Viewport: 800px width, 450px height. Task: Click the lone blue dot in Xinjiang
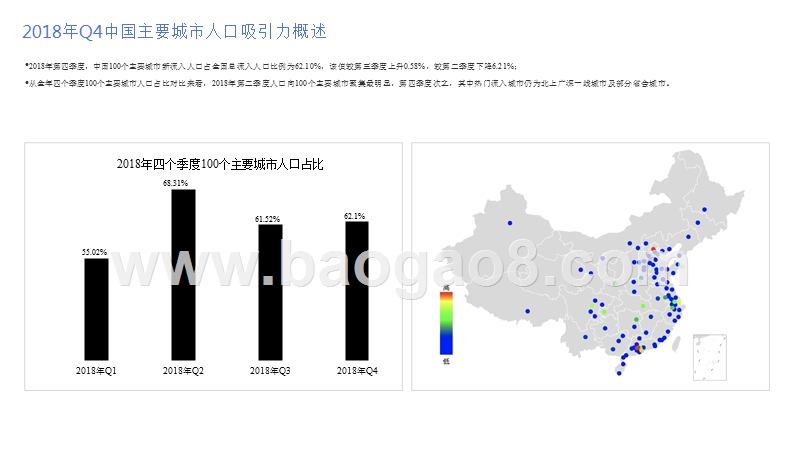510,223
